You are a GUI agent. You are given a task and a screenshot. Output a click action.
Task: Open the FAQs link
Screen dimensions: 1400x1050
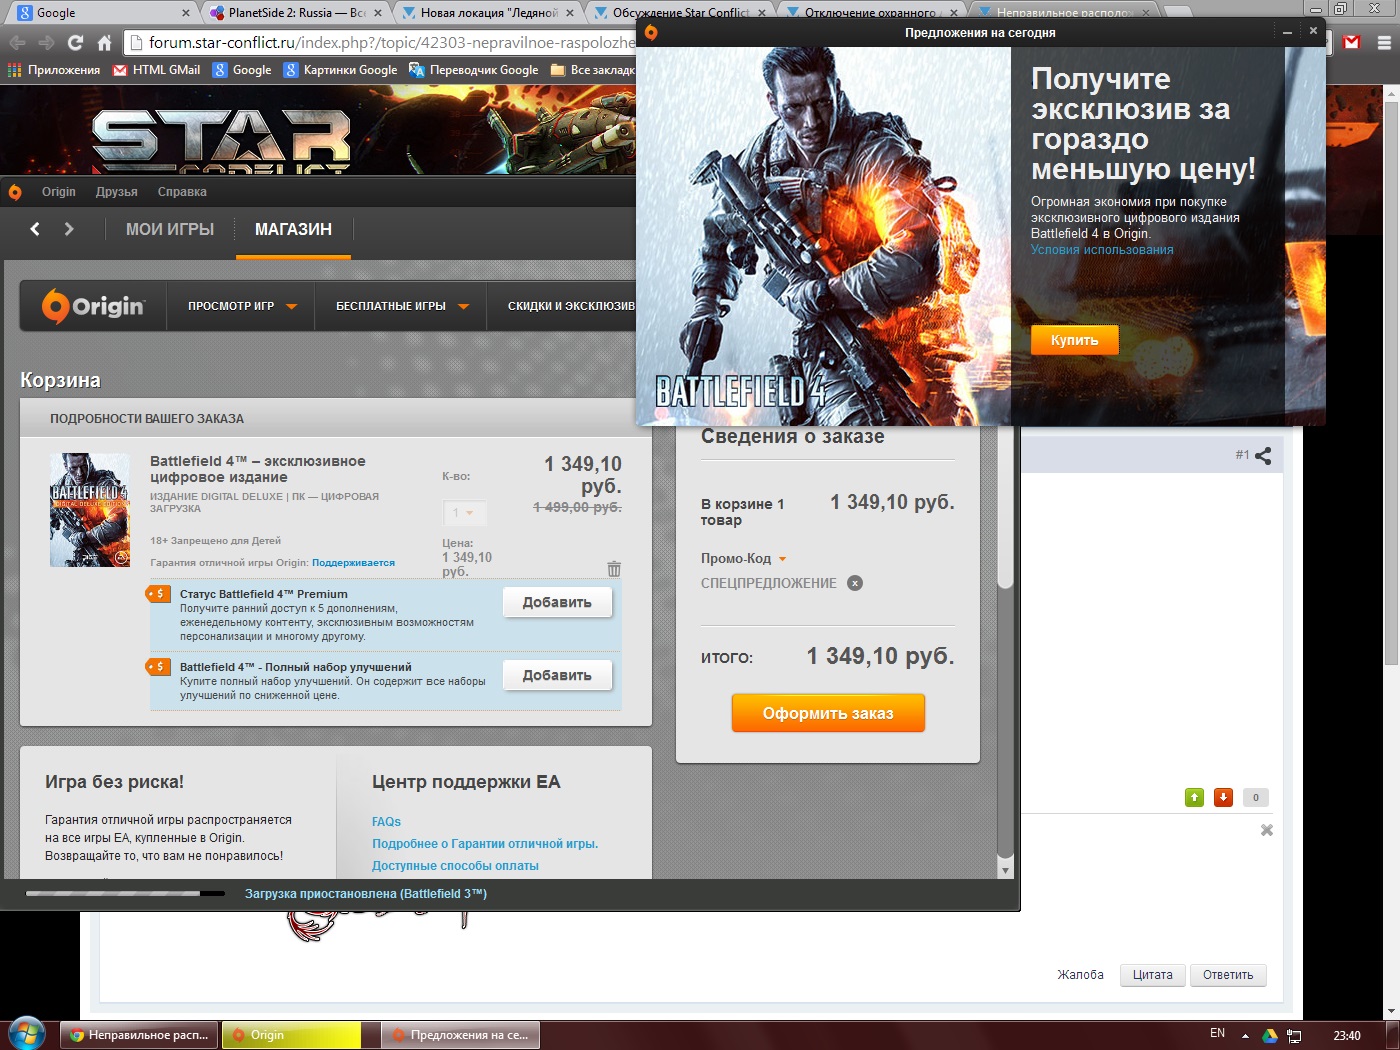point(386,822)
